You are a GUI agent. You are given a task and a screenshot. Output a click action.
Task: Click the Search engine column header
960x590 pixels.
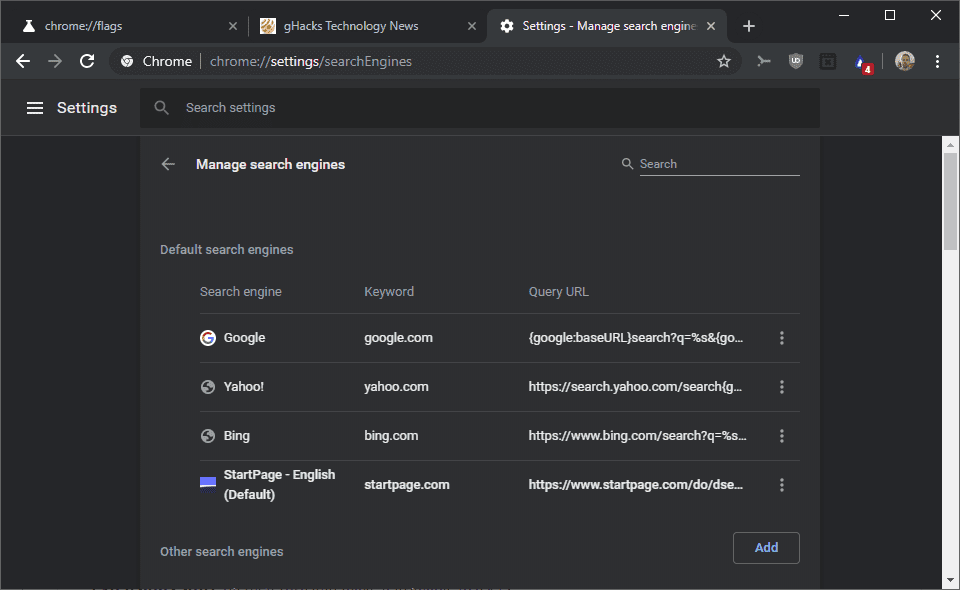[241, 292]
